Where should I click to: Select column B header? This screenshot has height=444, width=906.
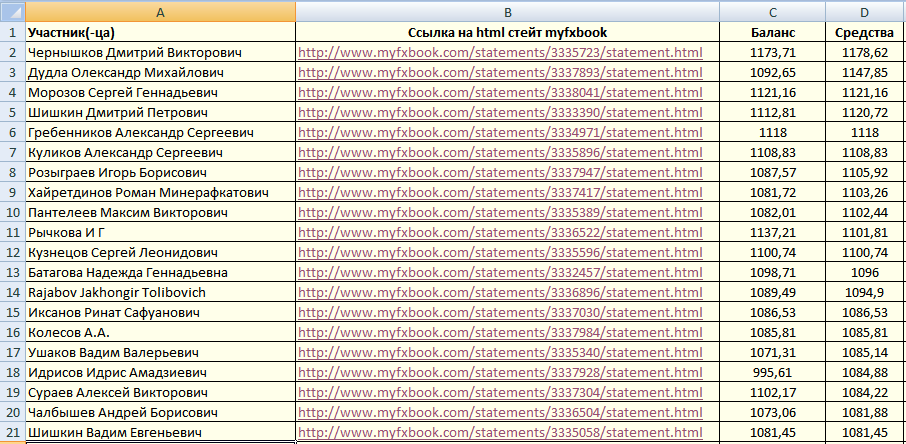pos(507,12)
